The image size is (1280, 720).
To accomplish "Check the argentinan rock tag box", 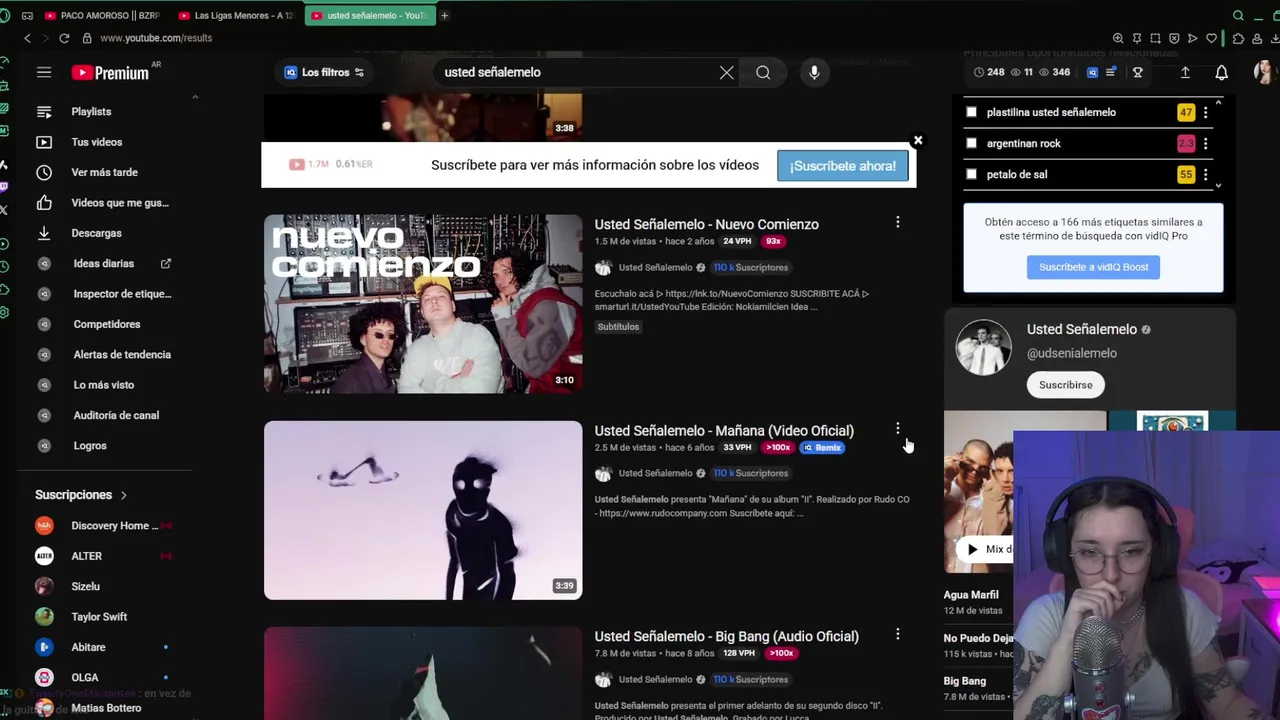I will (971, 143).
